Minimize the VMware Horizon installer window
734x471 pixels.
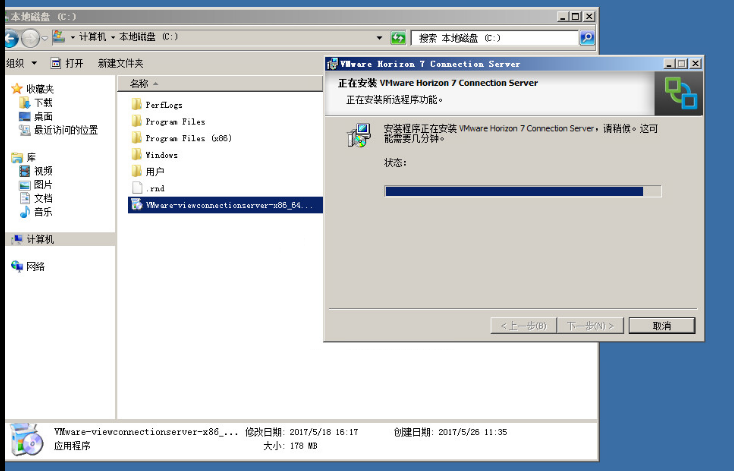(669, 64)
